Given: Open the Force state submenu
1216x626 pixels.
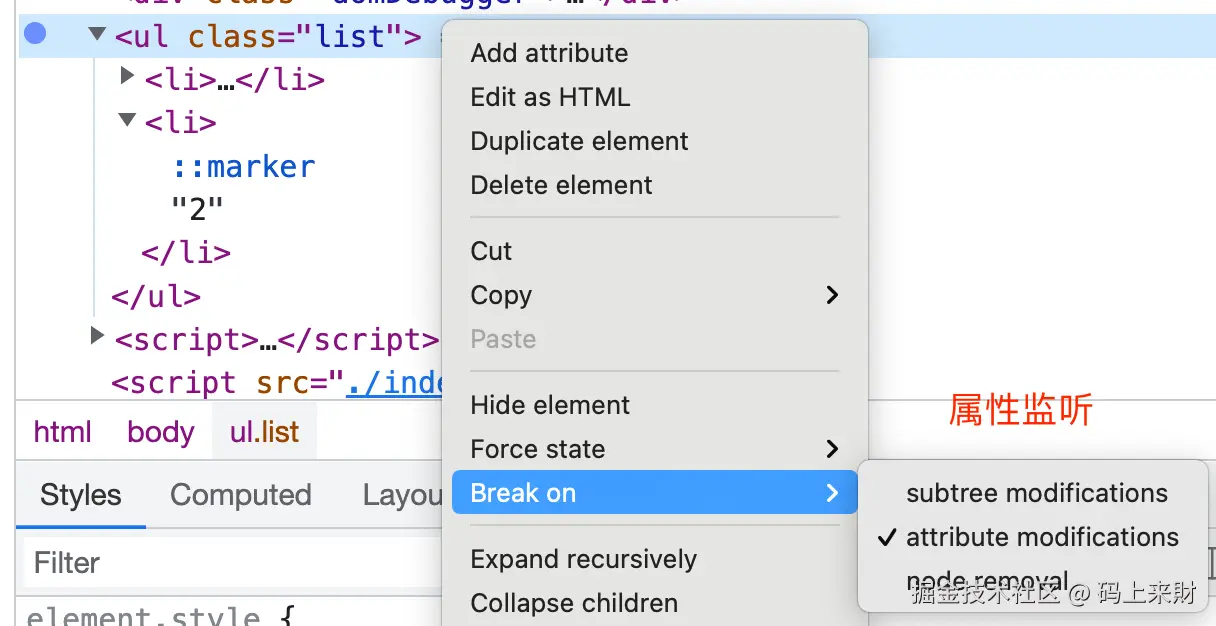Looking at the screenshot, I should (x=655, y=449).
